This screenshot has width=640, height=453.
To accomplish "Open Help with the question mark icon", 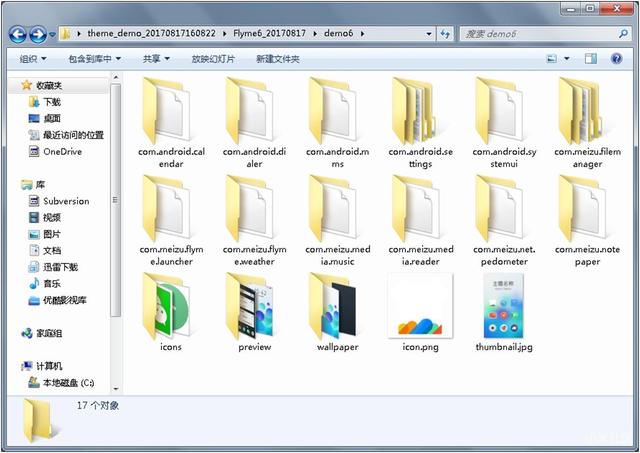I will 616,59.
